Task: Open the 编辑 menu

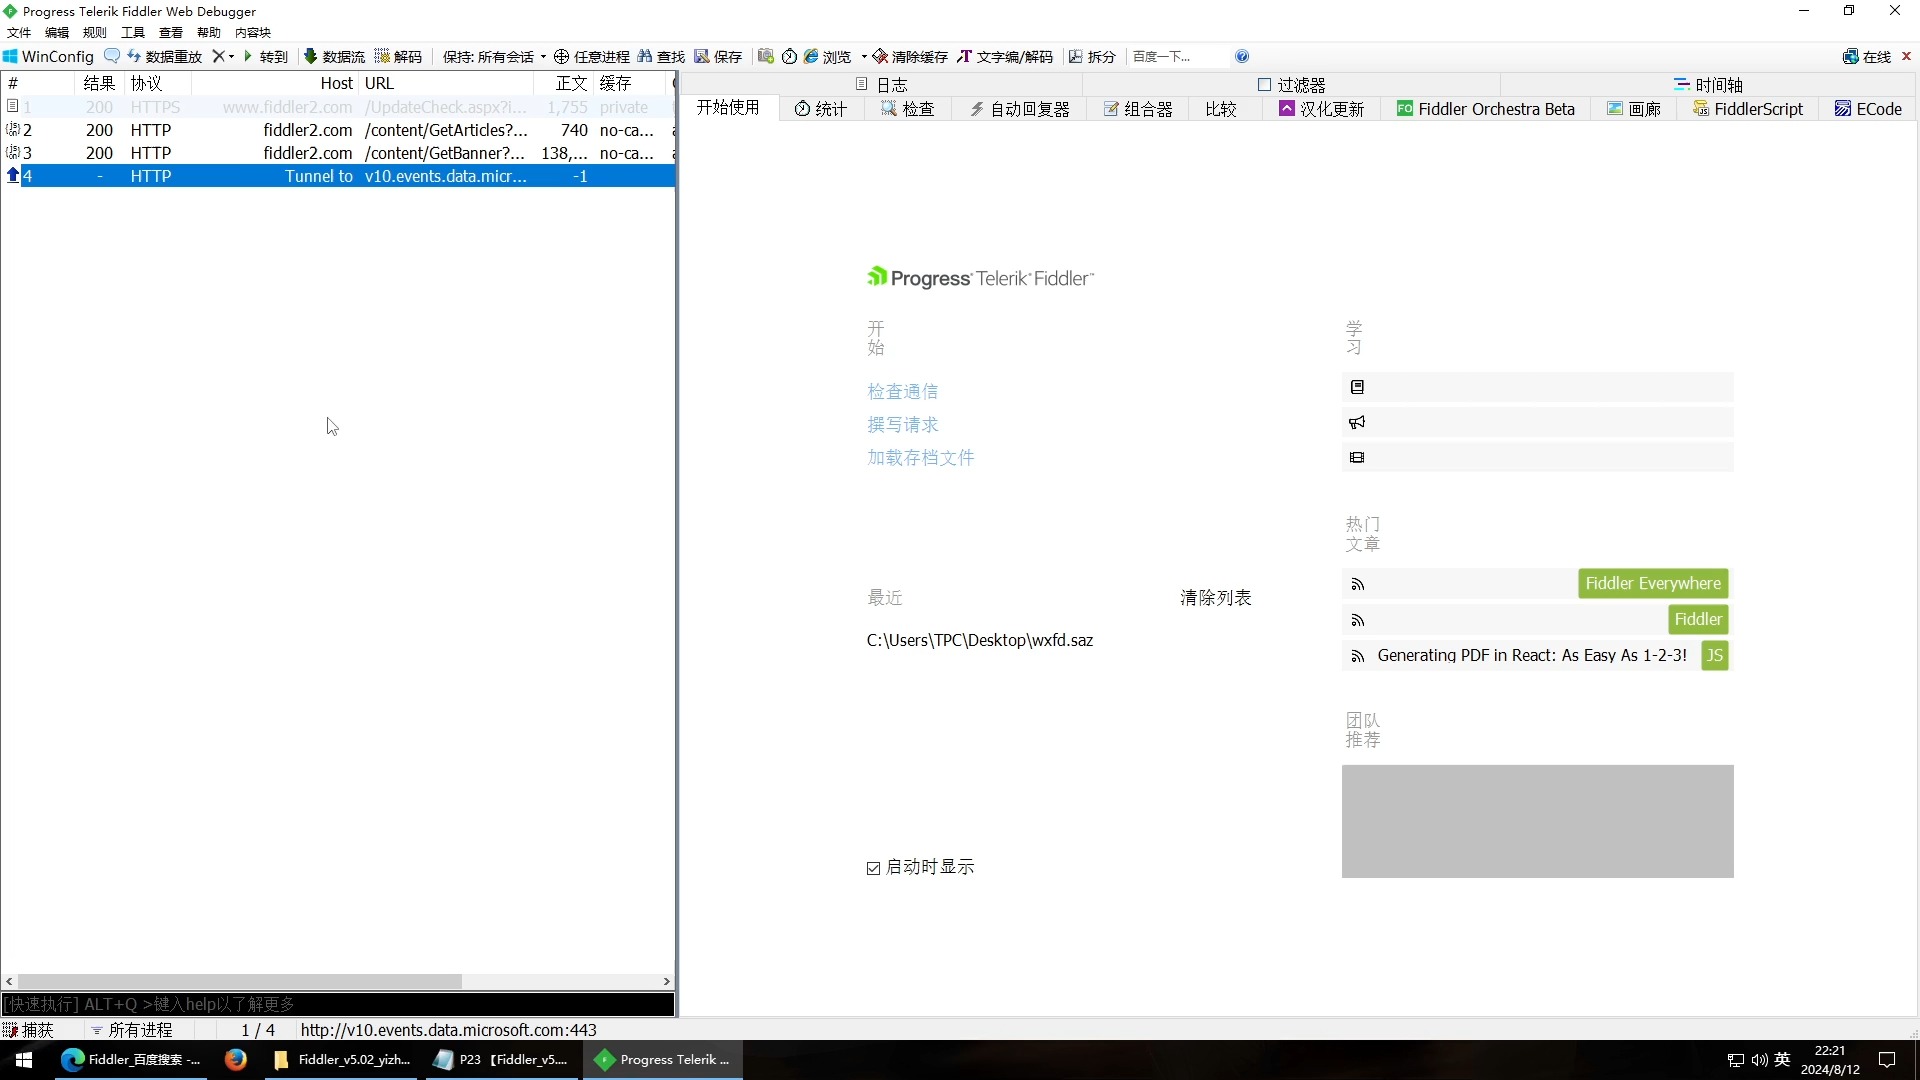Action: coord(57,33)
